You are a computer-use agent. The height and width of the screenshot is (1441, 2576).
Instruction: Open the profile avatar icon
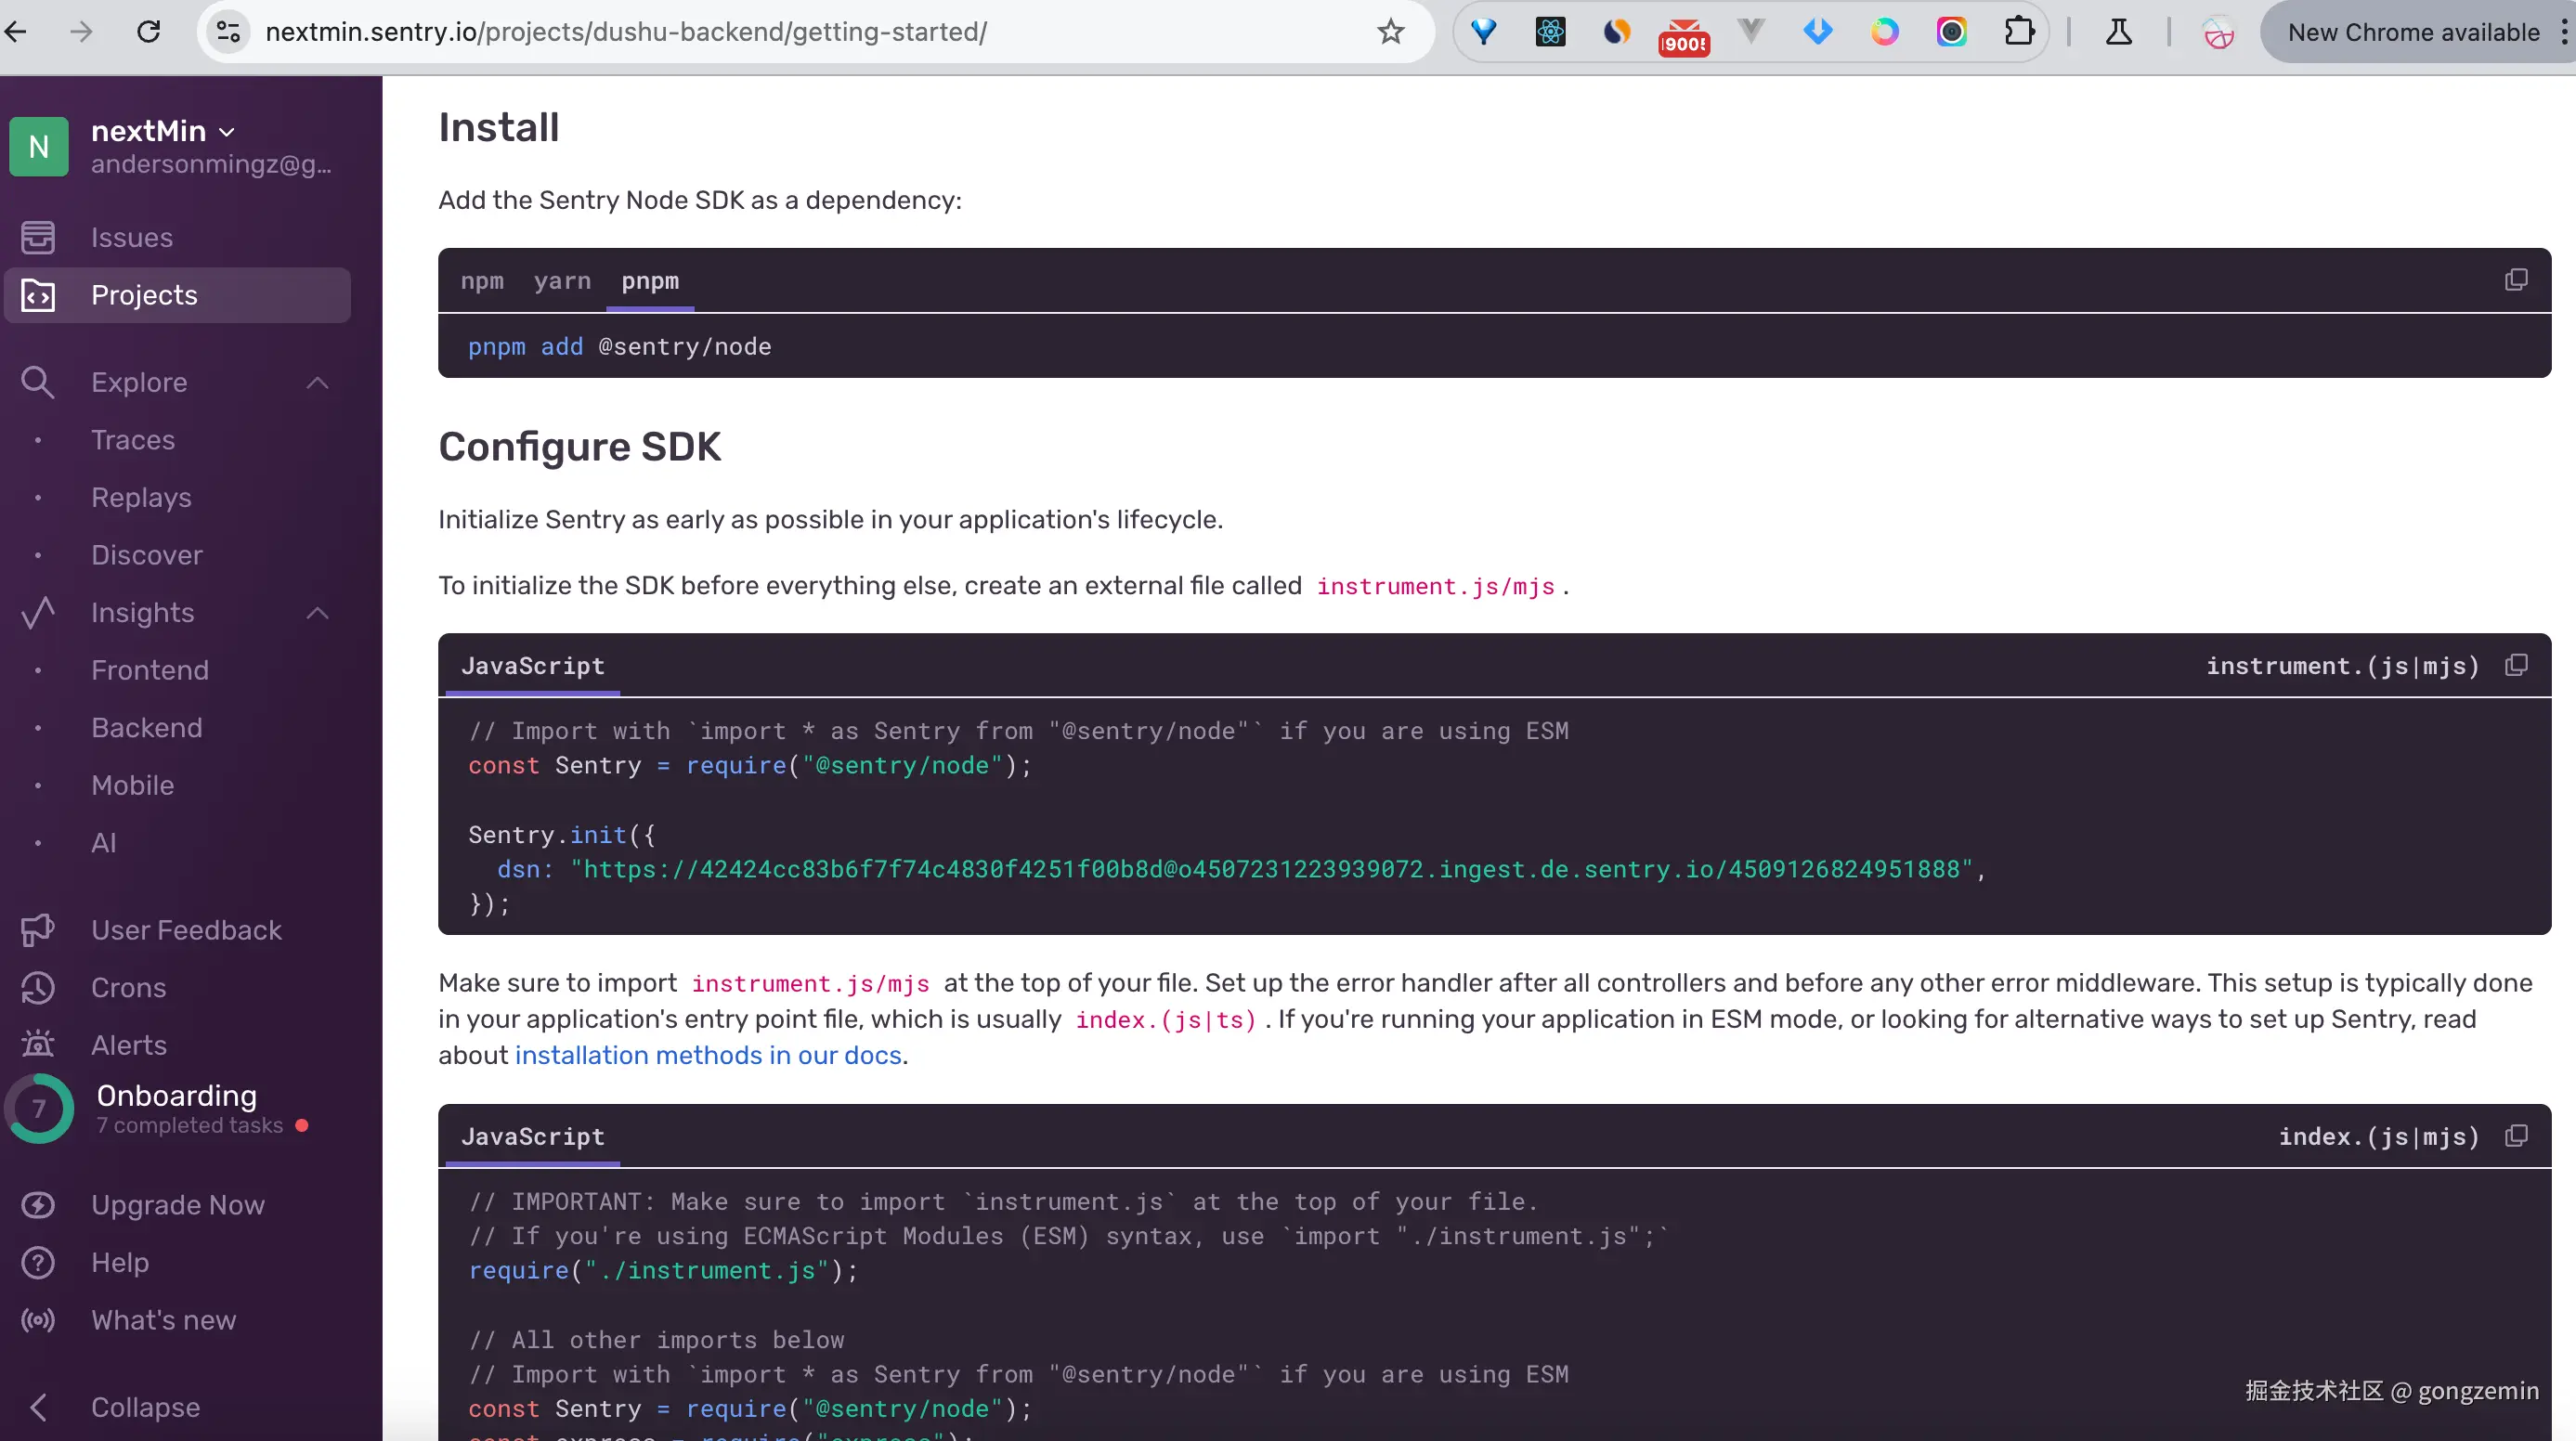[2219, 34]
